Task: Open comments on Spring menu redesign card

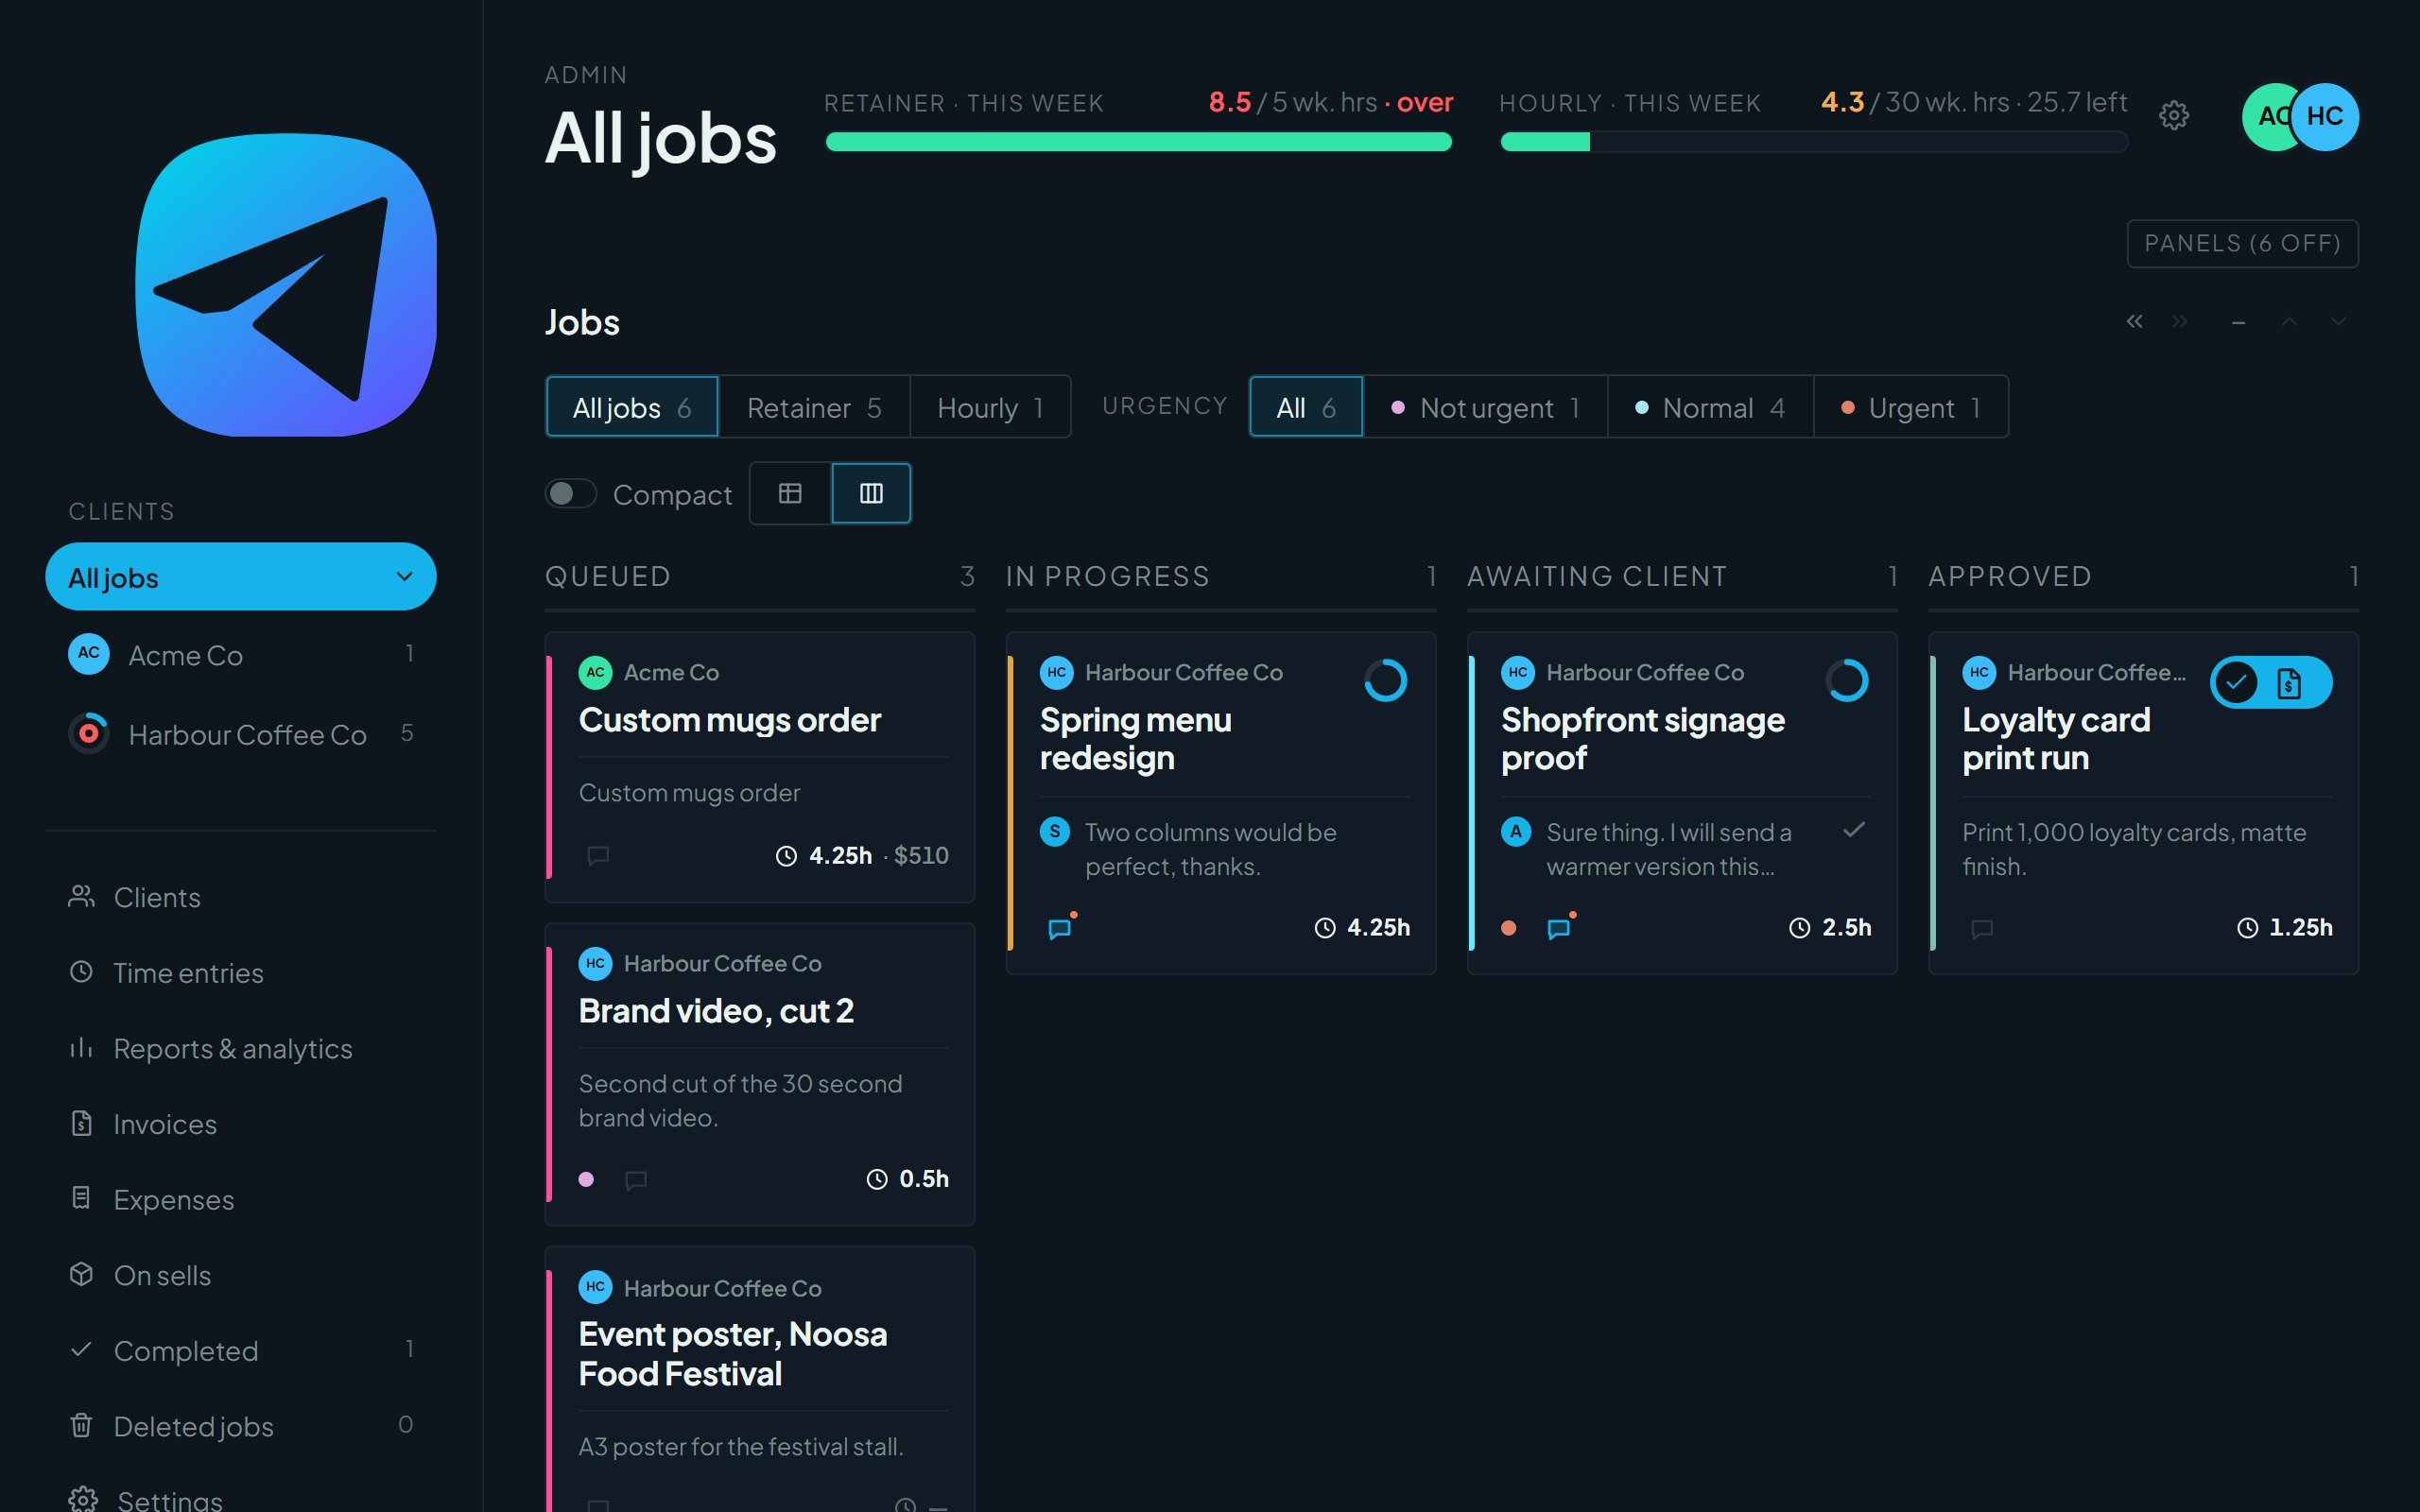Action: point(1060,929)
